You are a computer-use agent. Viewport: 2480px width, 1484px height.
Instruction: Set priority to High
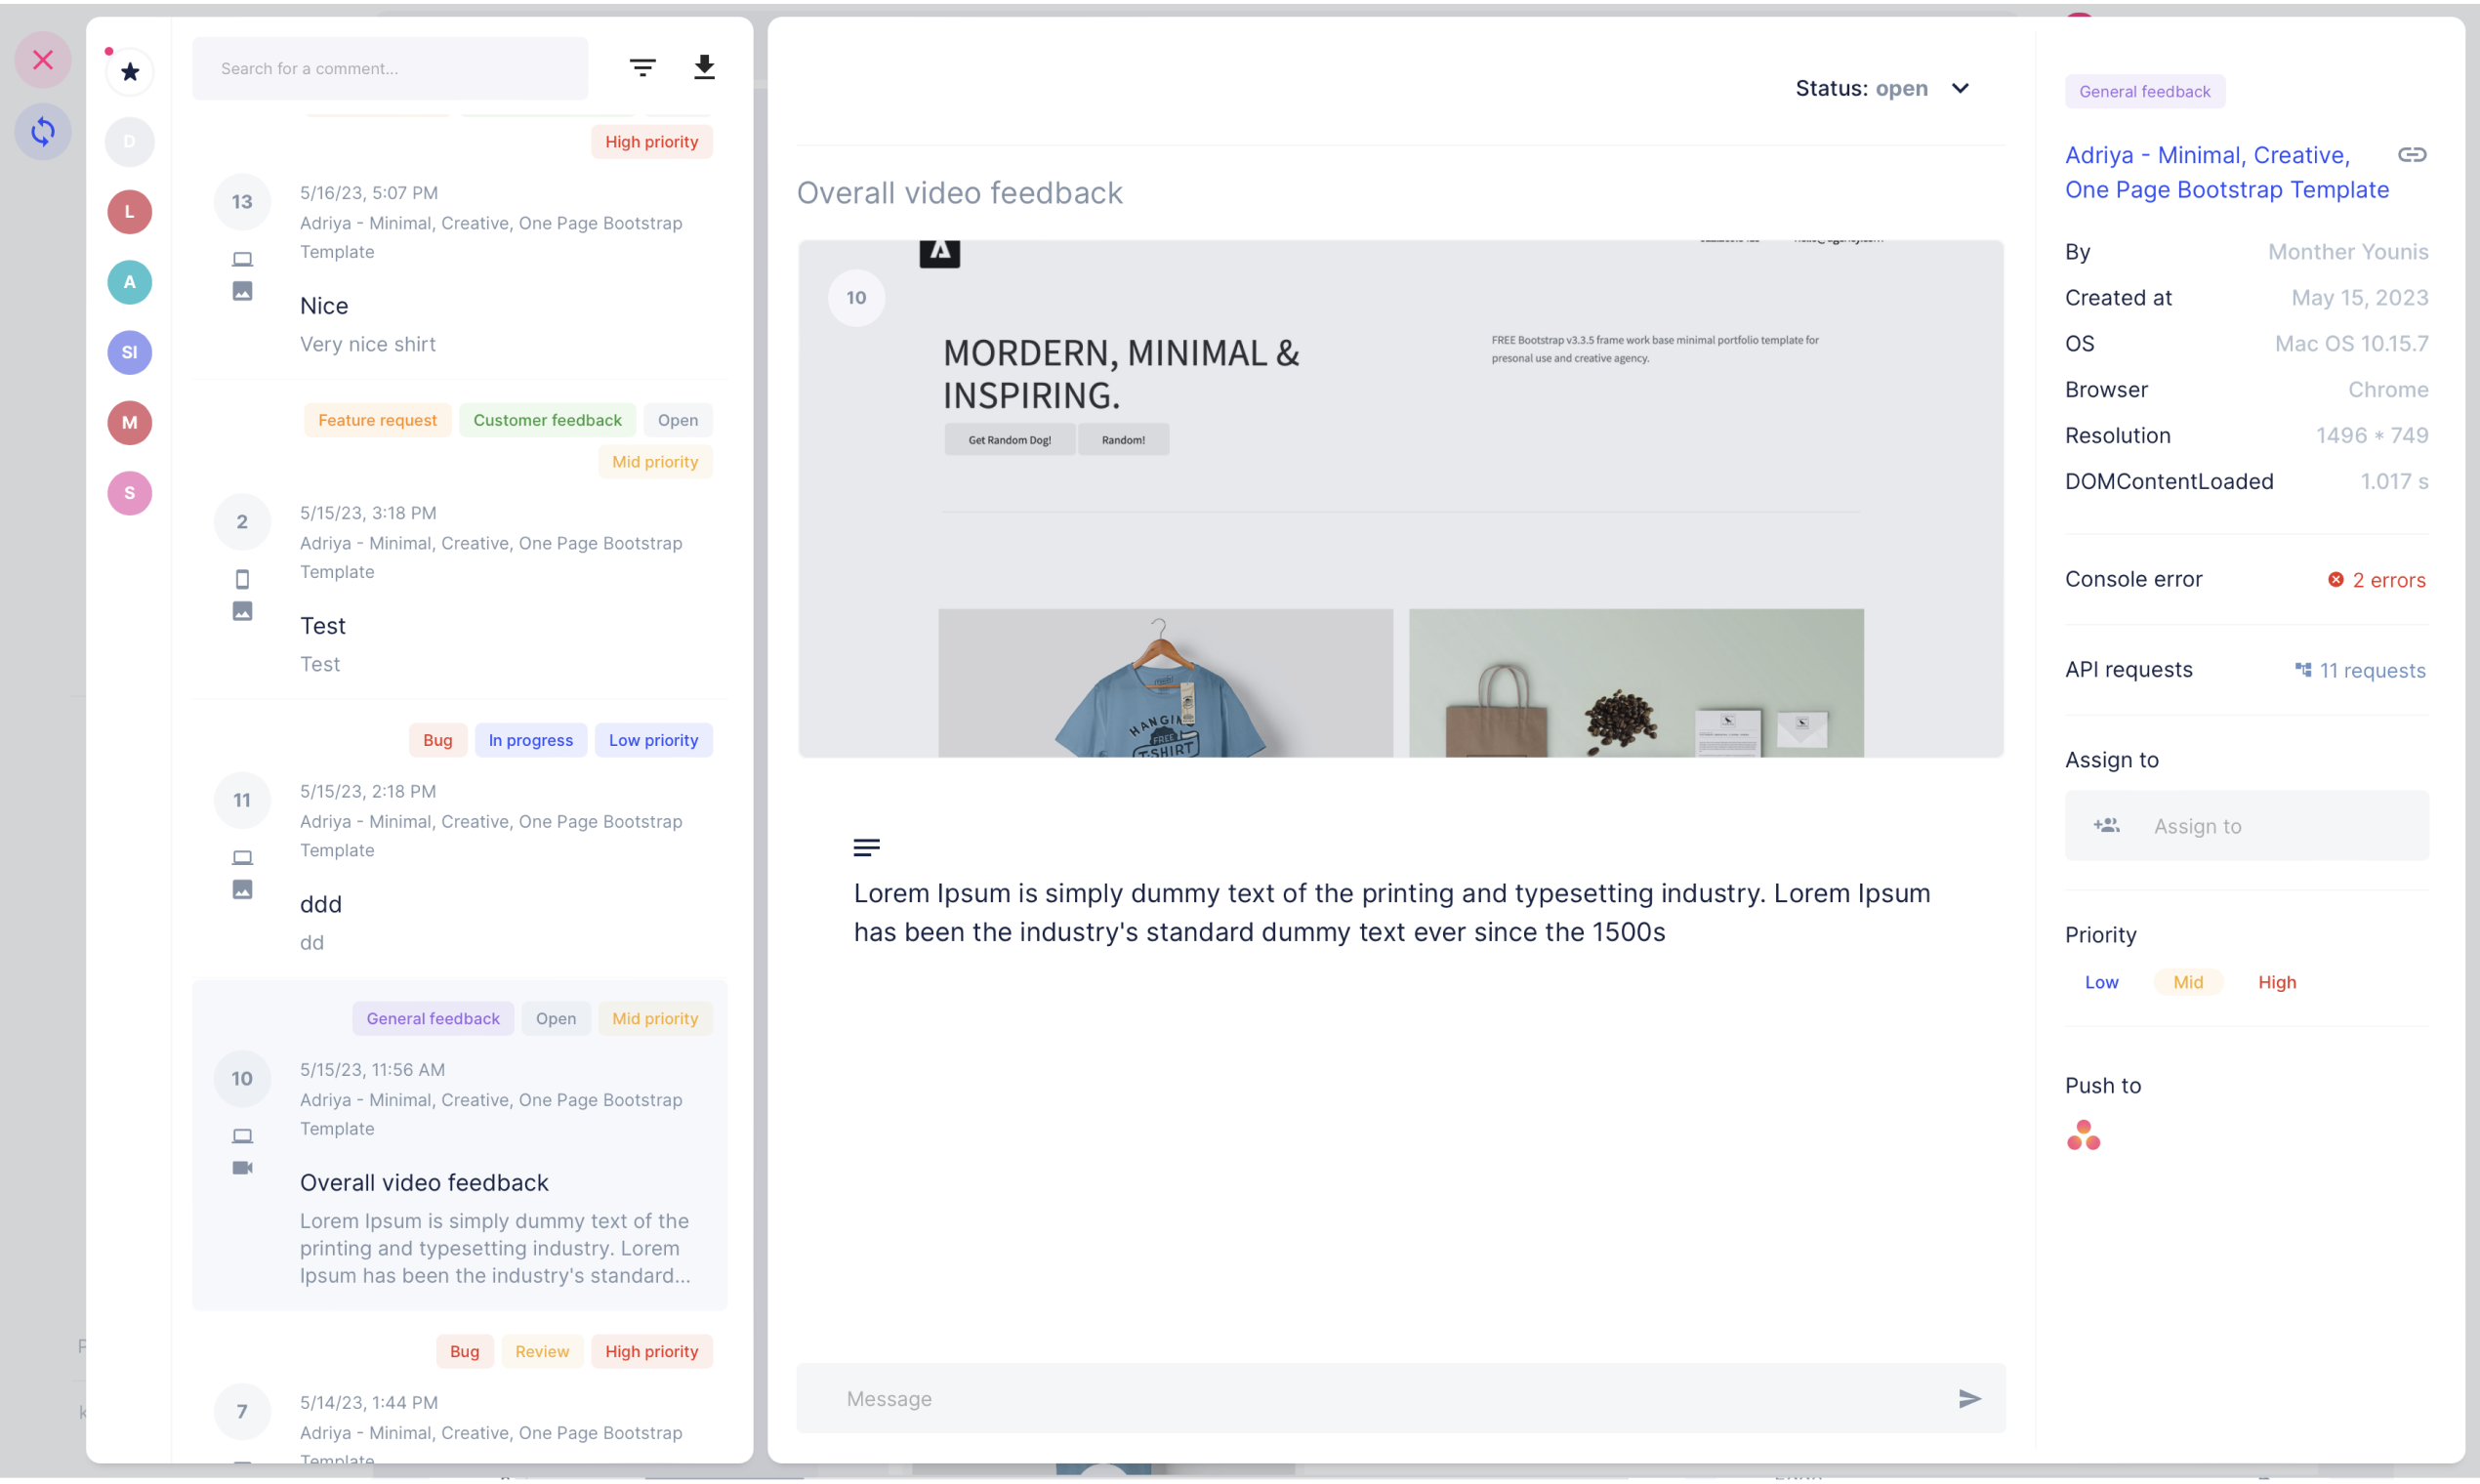(2276, 982)
